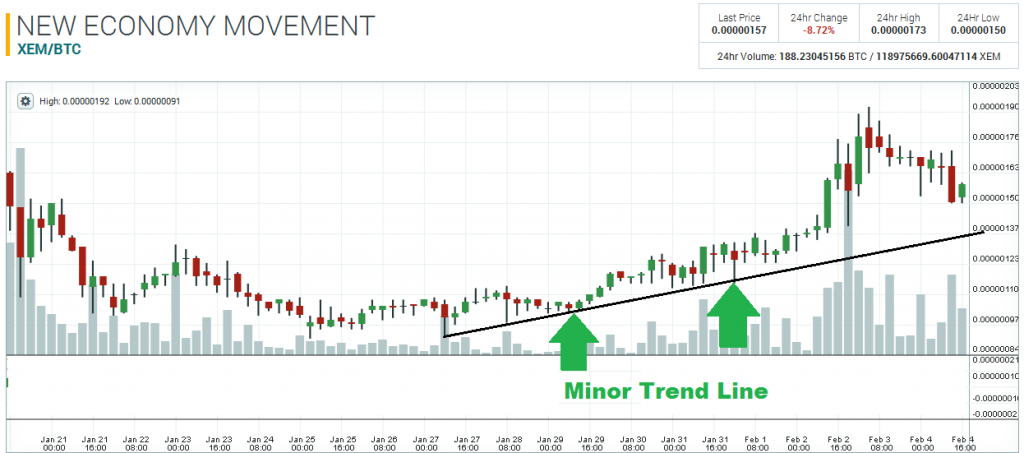This screenshot has height=453, width=1024.
Task: Click the Jan 22 08:00 time axis label
Action: [136, 443]
